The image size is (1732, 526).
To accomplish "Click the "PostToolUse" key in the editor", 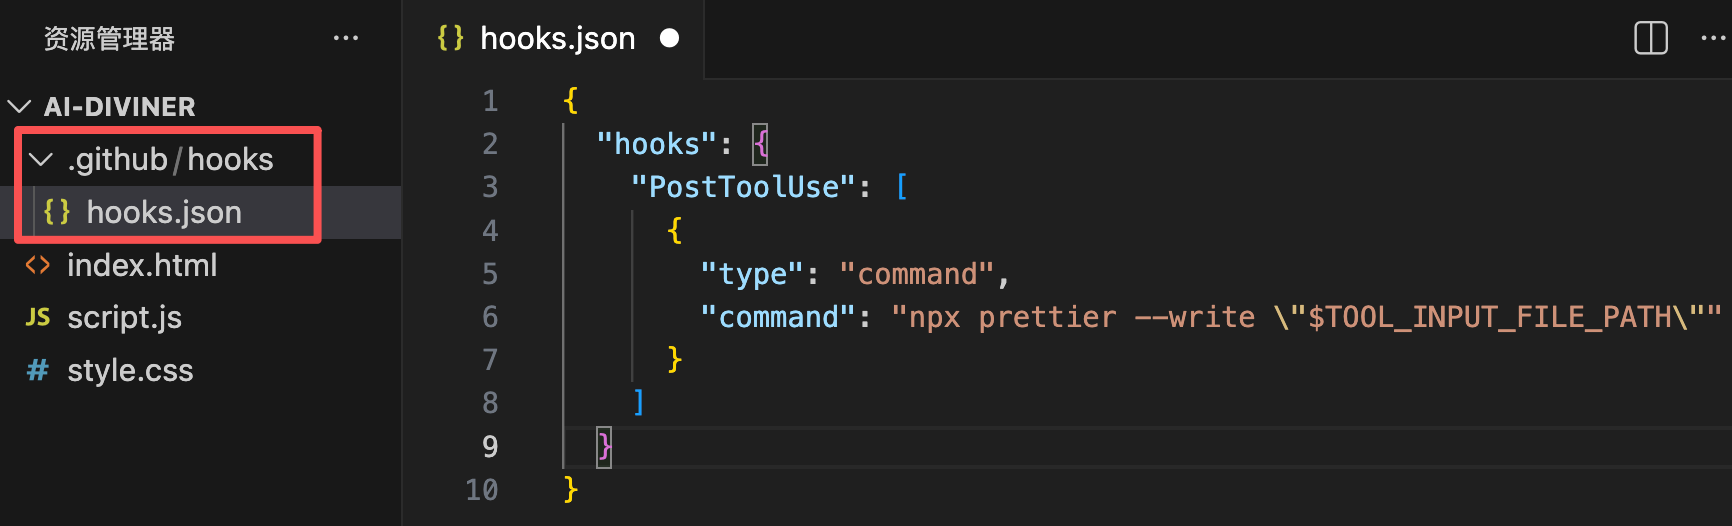I will [744, 187].
